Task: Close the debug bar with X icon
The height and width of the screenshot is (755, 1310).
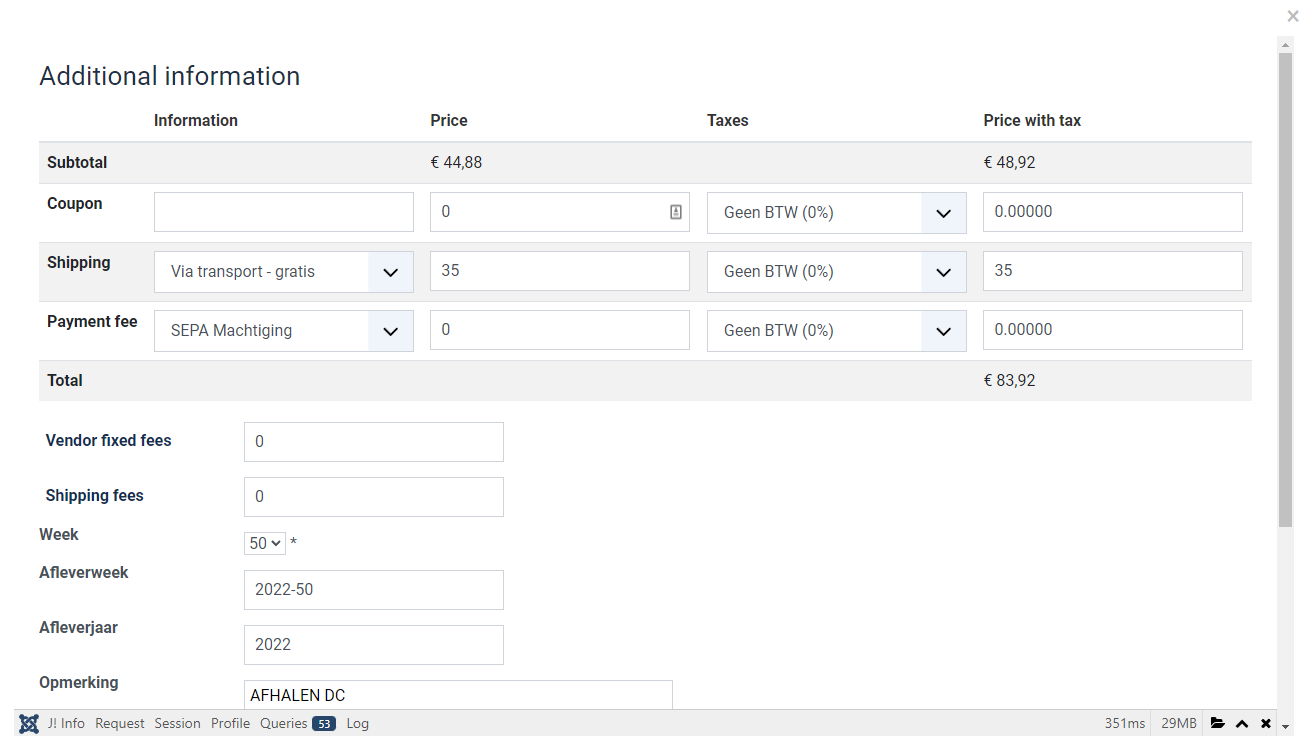Action: click(x=1266, y=723)
